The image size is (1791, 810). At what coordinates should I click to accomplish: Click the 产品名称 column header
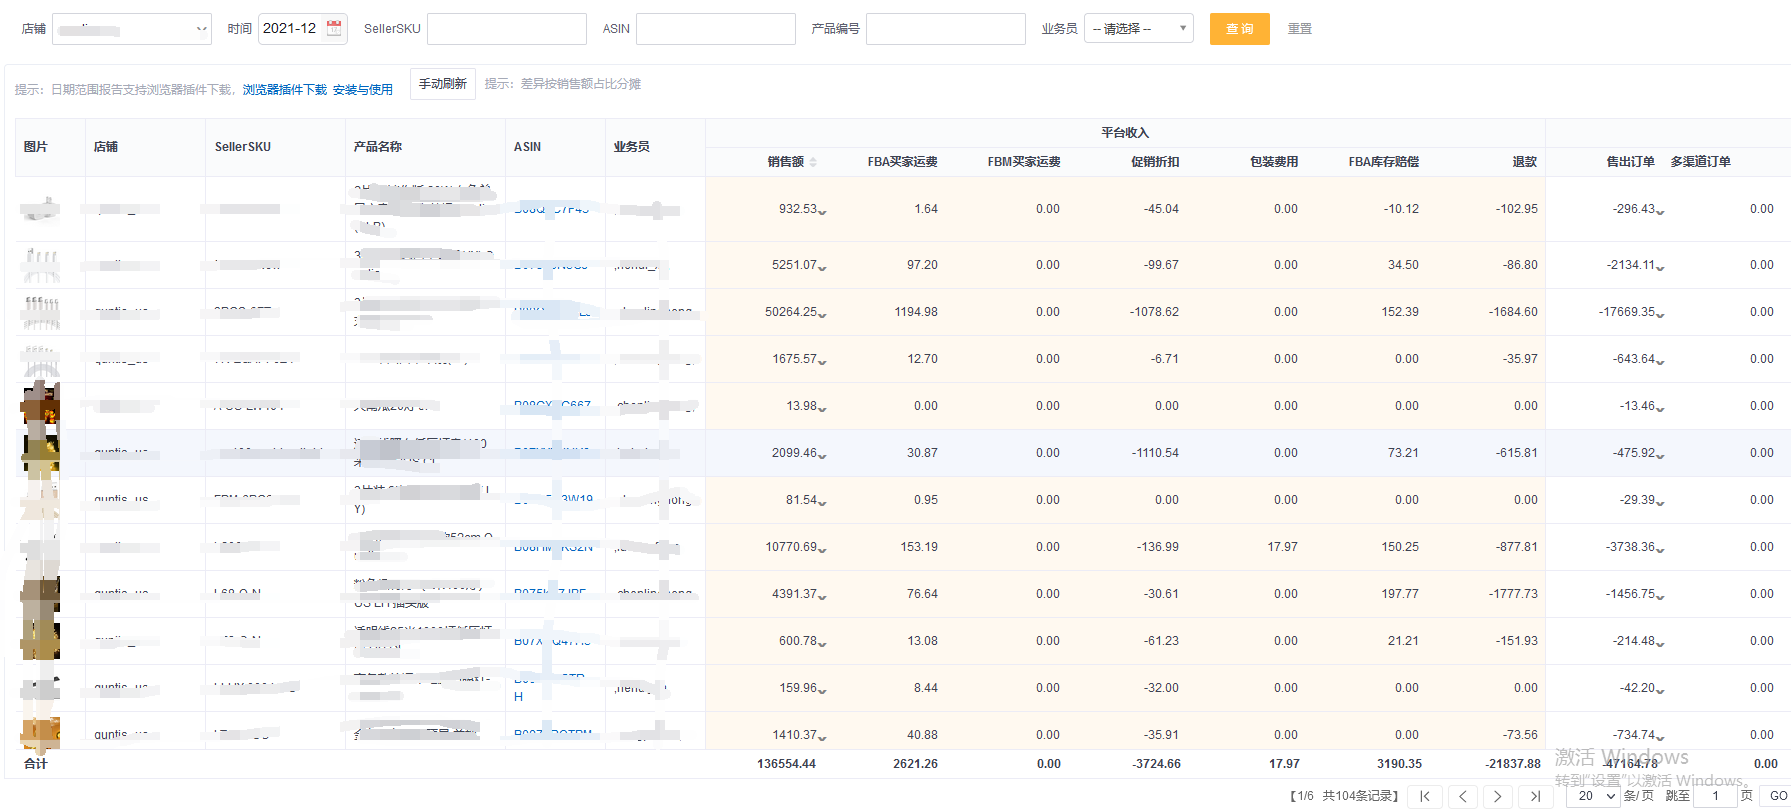click(x=378, y=147)
